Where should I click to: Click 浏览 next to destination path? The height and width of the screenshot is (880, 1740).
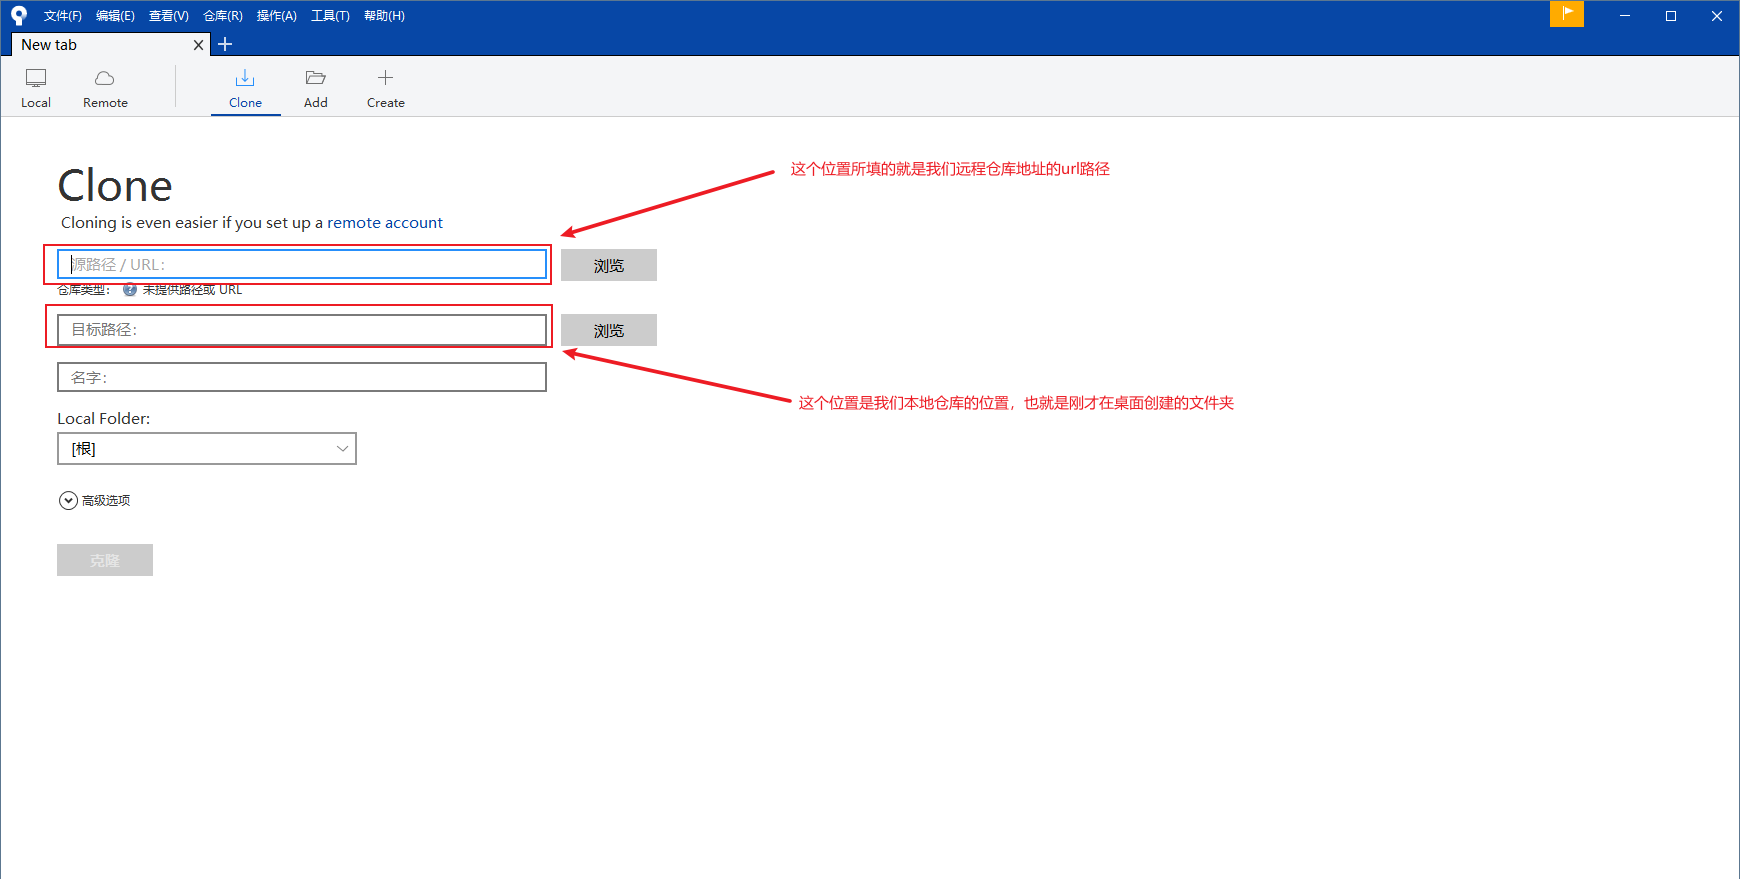[609, 330]
